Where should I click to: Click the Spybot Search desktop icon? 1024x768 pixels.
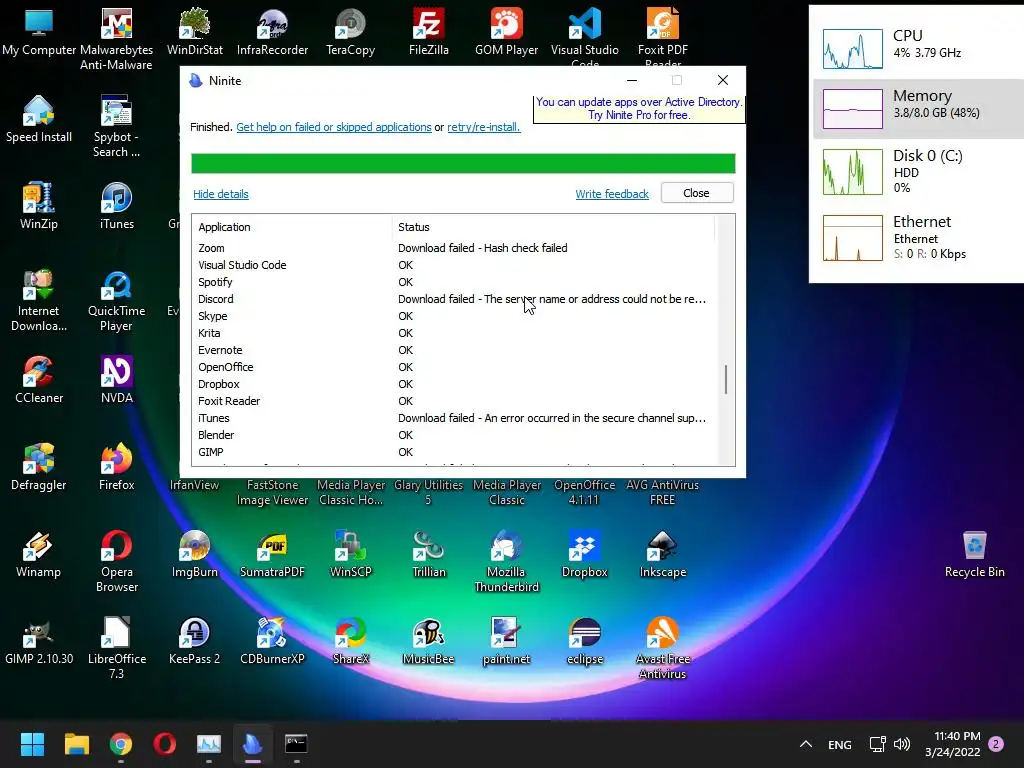pos(116,125)
